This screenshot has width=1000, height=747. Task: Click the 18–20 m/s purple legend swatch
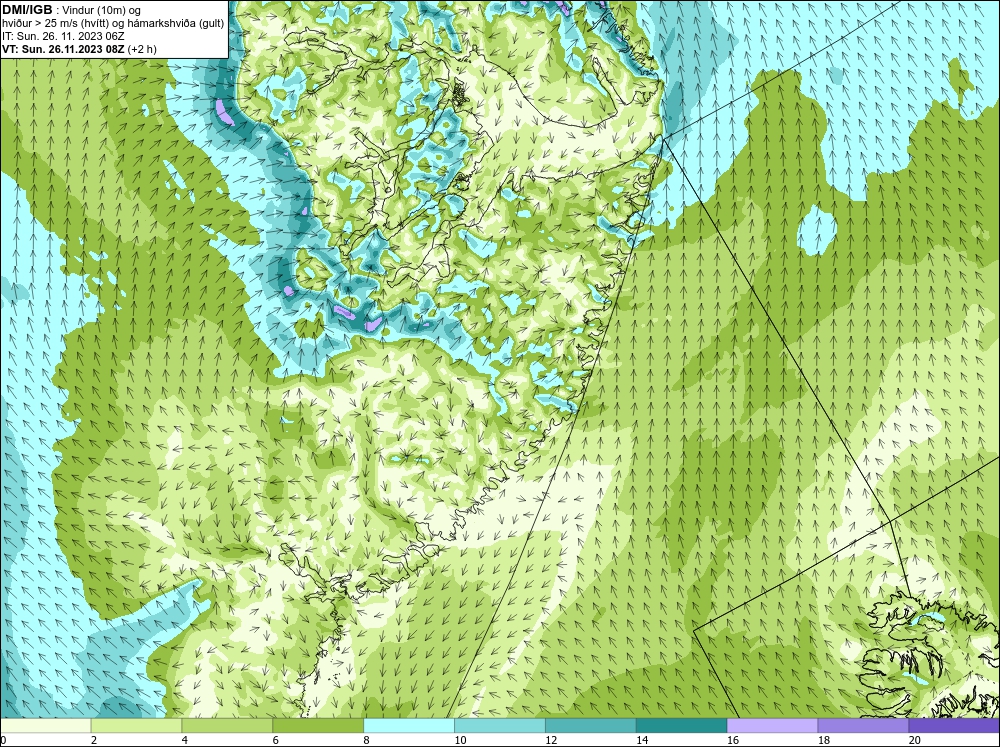click(x=863, y=726)
